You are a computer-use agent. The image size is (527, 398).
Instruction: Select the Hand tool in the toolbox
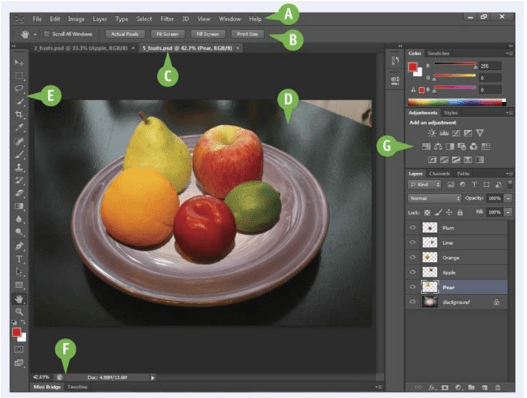(19, 298)
